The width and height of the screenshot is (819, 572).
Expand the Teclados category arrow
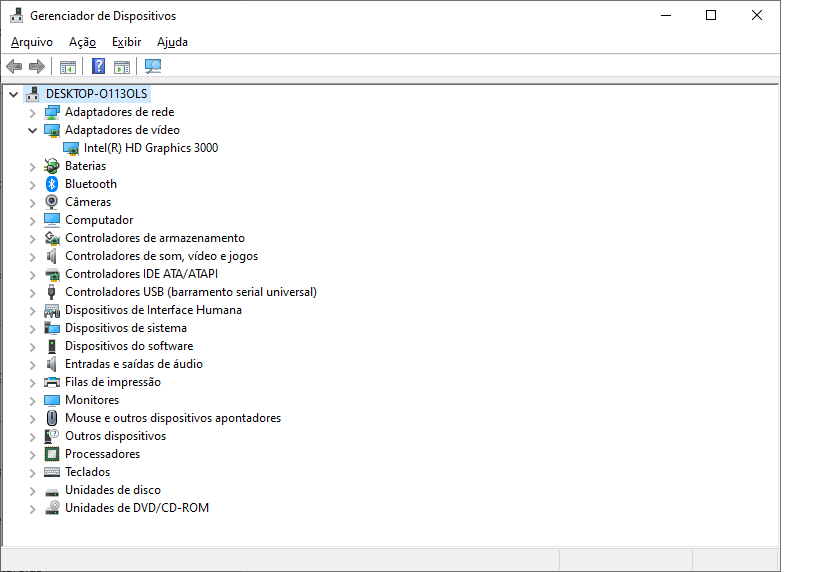tap(32, 473)
